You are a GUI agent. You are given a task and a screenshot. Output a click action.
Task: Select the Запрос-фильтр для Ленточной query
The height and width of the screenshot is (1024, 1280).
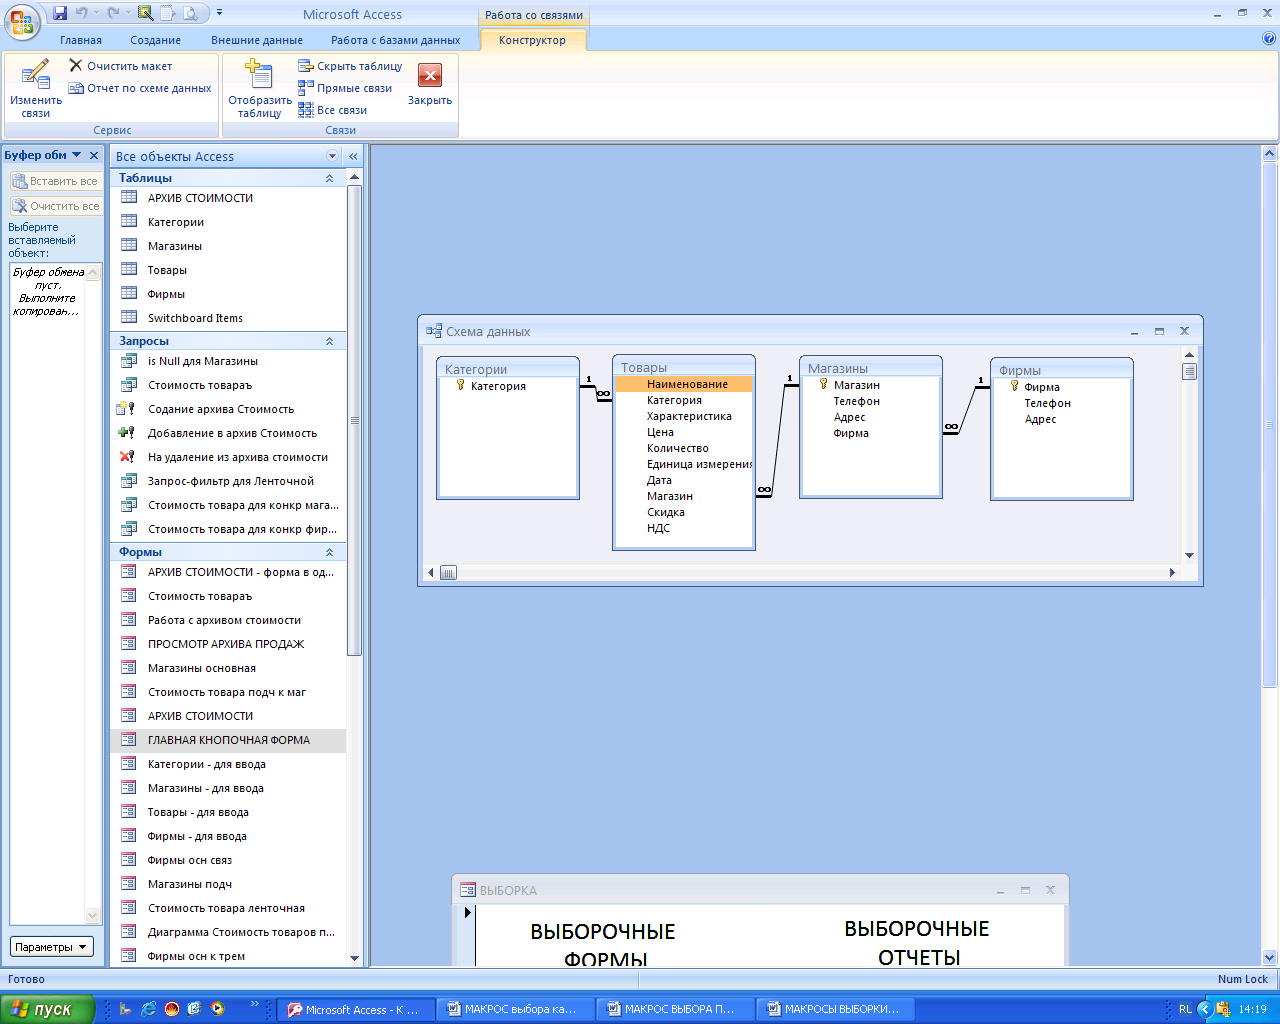pos(228,481)
